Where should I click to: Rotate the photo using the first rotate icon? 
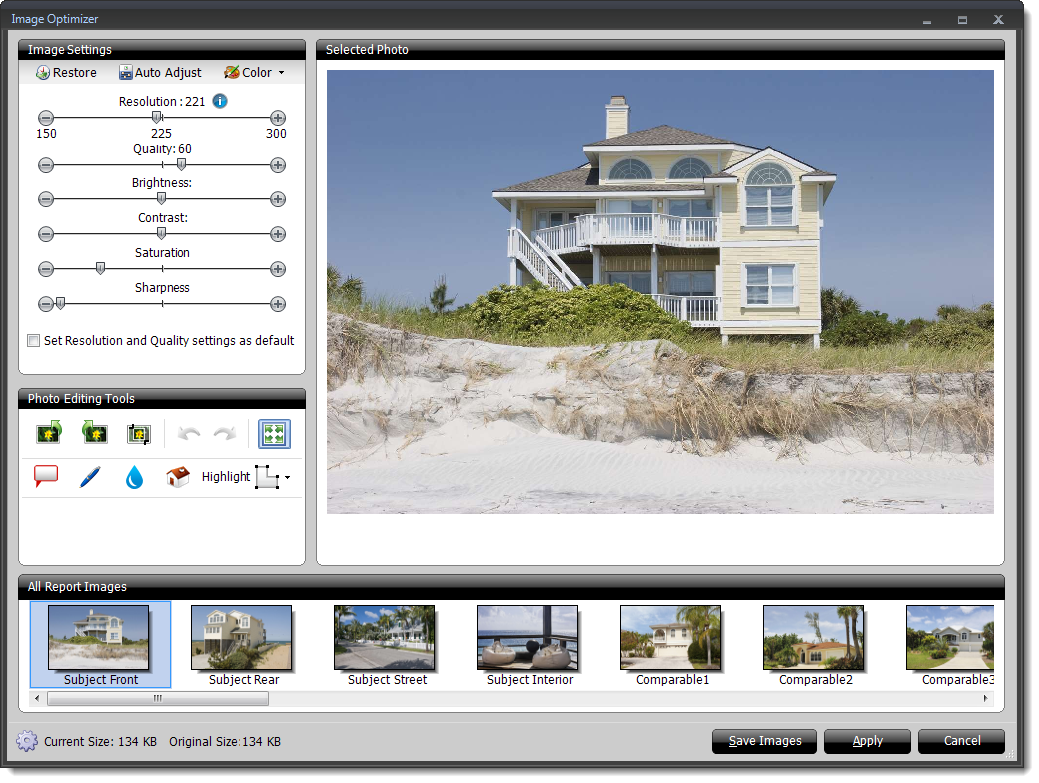(x=48, y=433)
